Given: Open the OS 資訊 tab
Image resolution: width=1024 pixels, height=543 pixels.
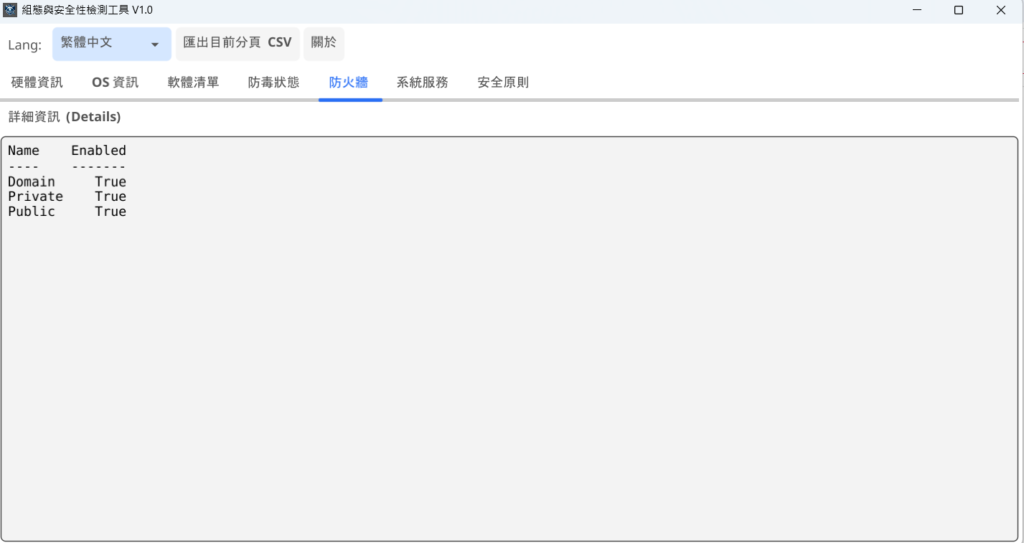Looking at the screenshot, I should [115, 82].
